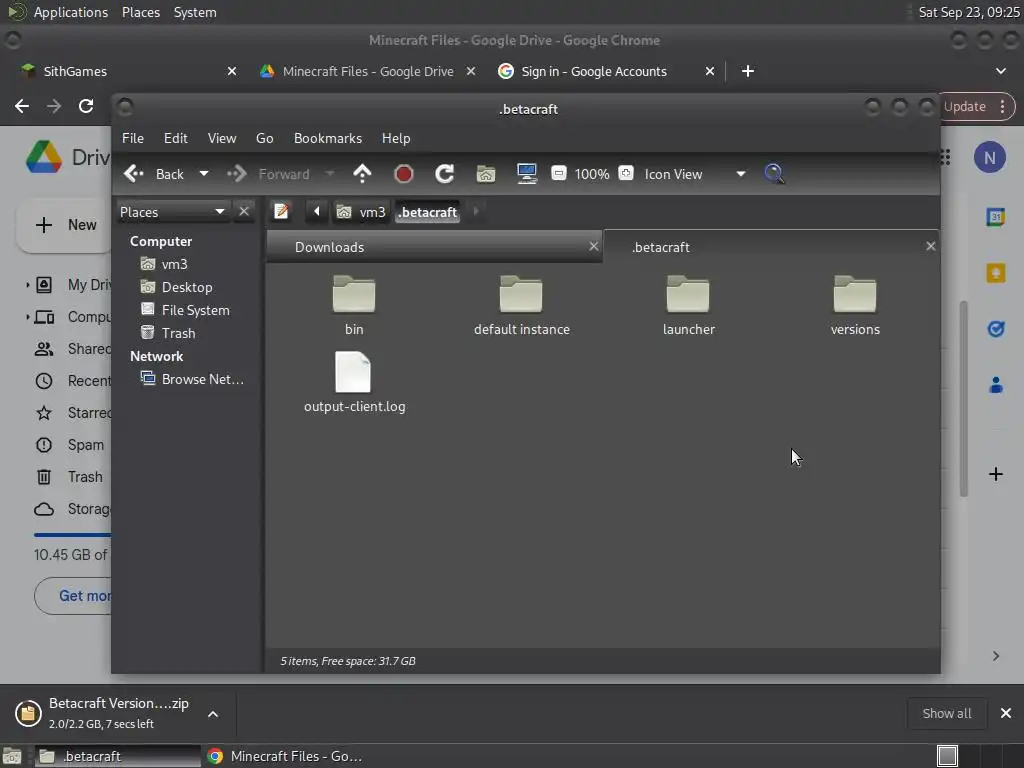Open Betacraft download options chevron
Image resolution: width=1024 pixels, height=768 pixels.
click(213, 714)
